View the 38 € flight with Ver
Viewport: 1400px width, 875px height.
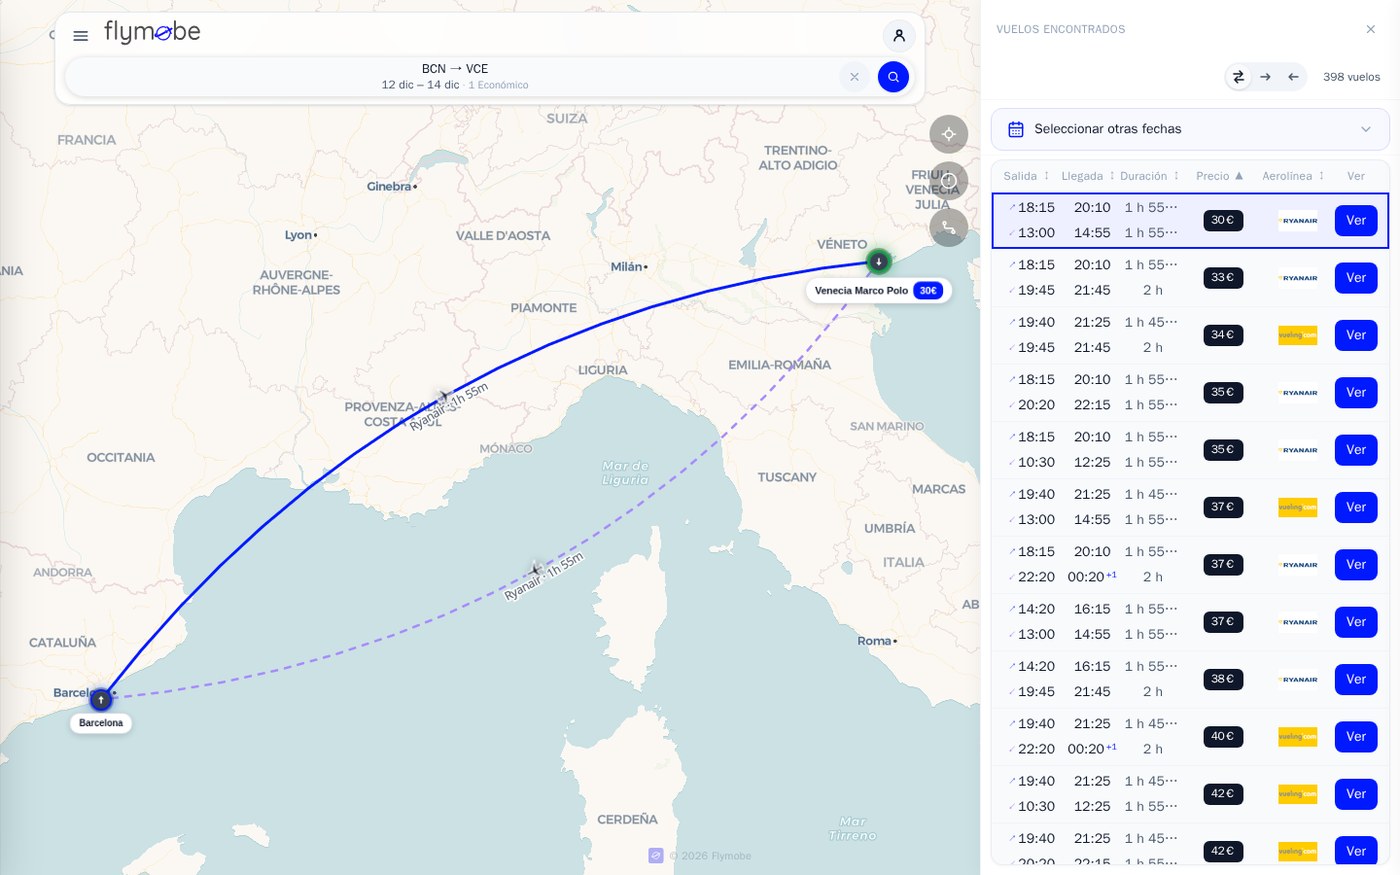[x=1356, y=679]
